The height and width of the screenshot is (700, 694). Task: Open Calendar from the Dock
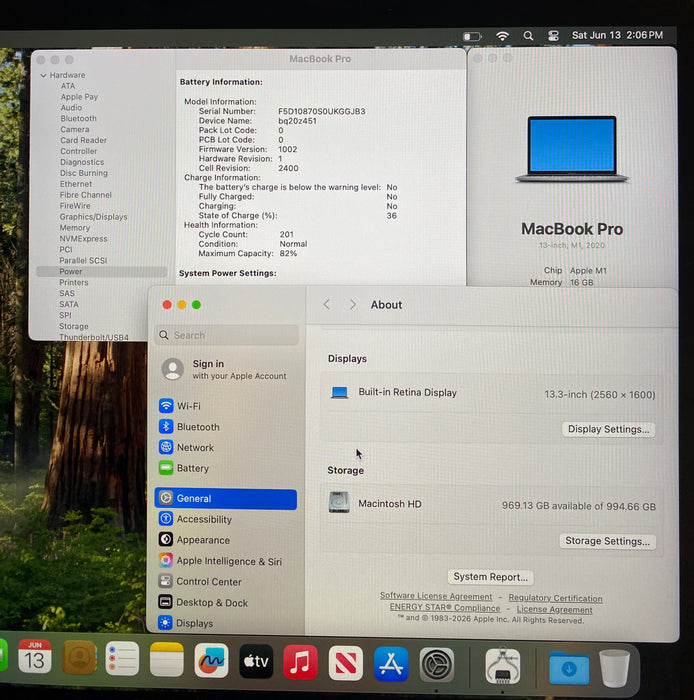pos(34,656)
